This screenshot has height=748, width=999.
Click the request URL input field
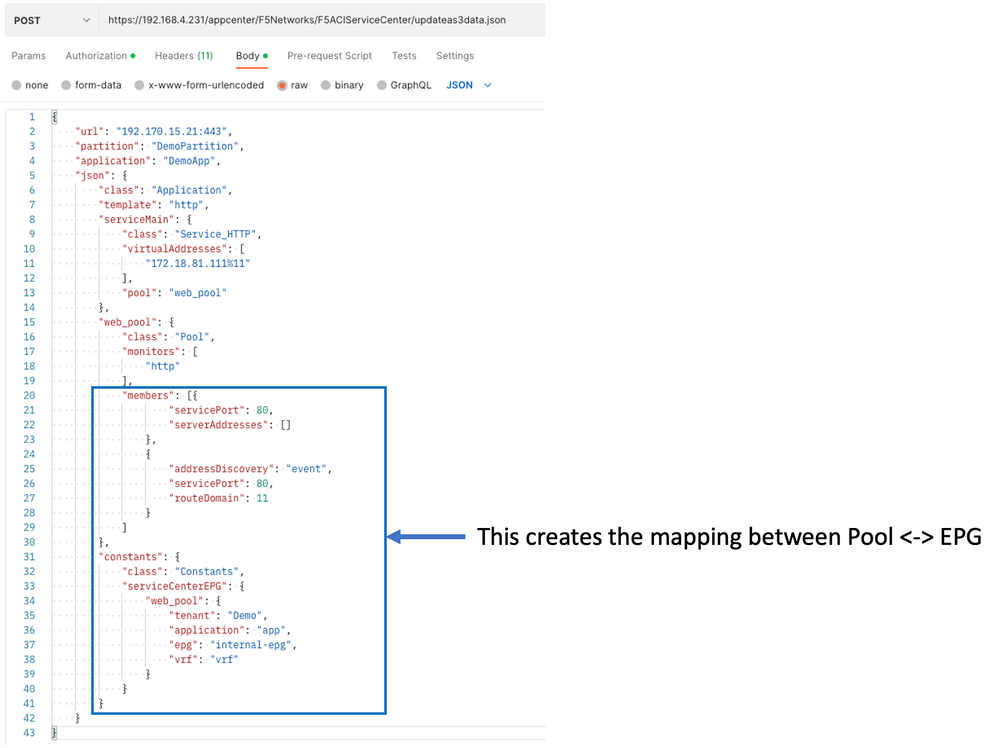pyautogui.click(x=320, y=20)
